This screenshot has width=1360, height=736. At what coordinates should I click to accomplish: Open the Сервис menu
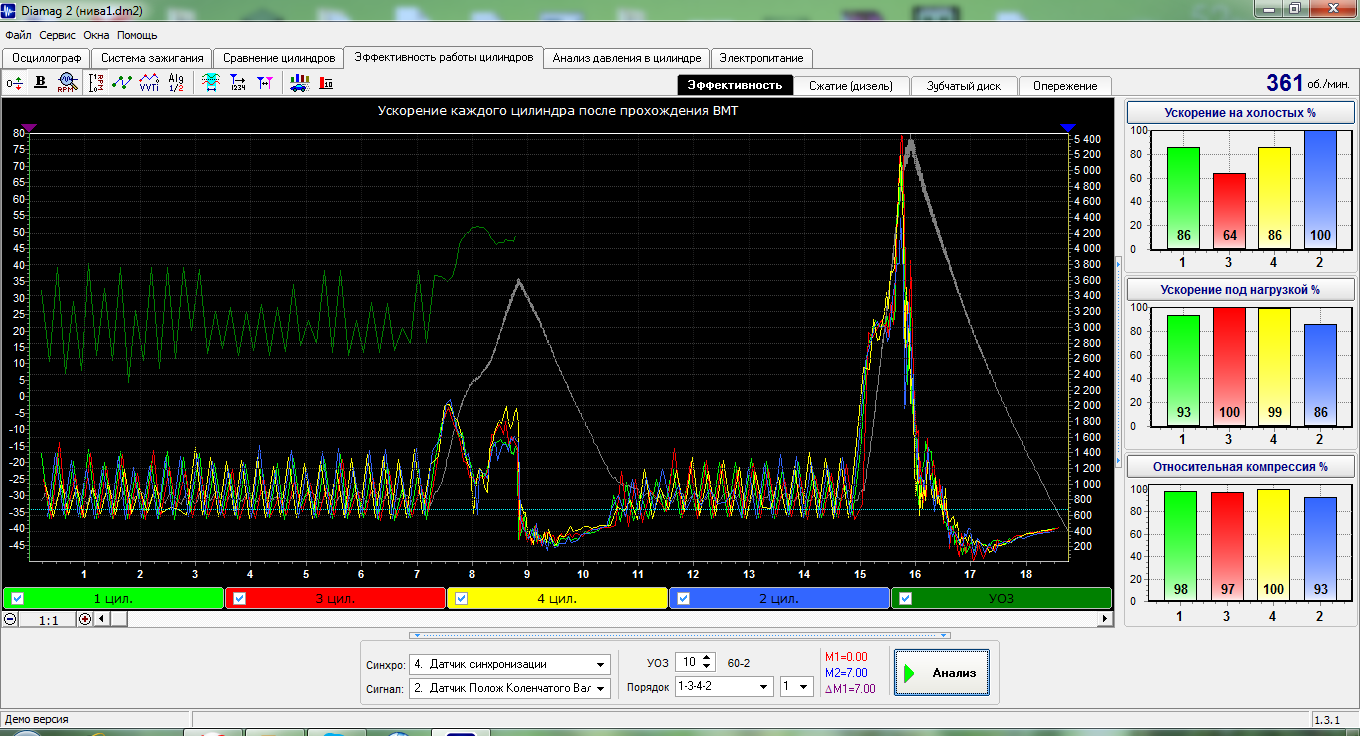tap(59, 35)
